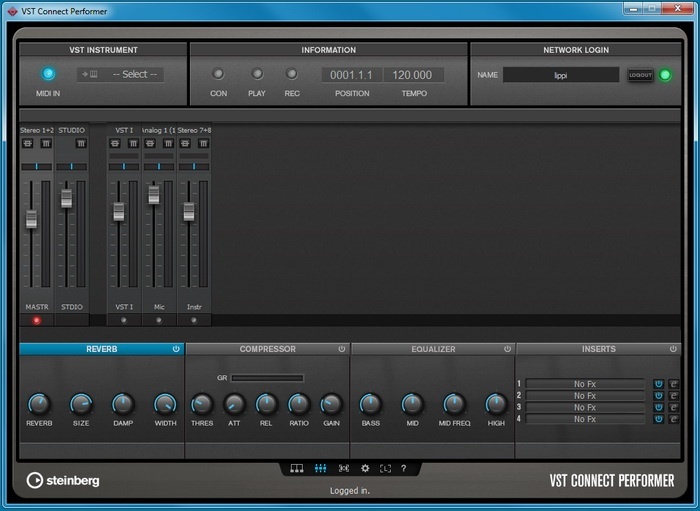The width and height of the screenshot is (700, 511).
Task: Mute the Mic channel strip
Action: click(x=168, y=143)
